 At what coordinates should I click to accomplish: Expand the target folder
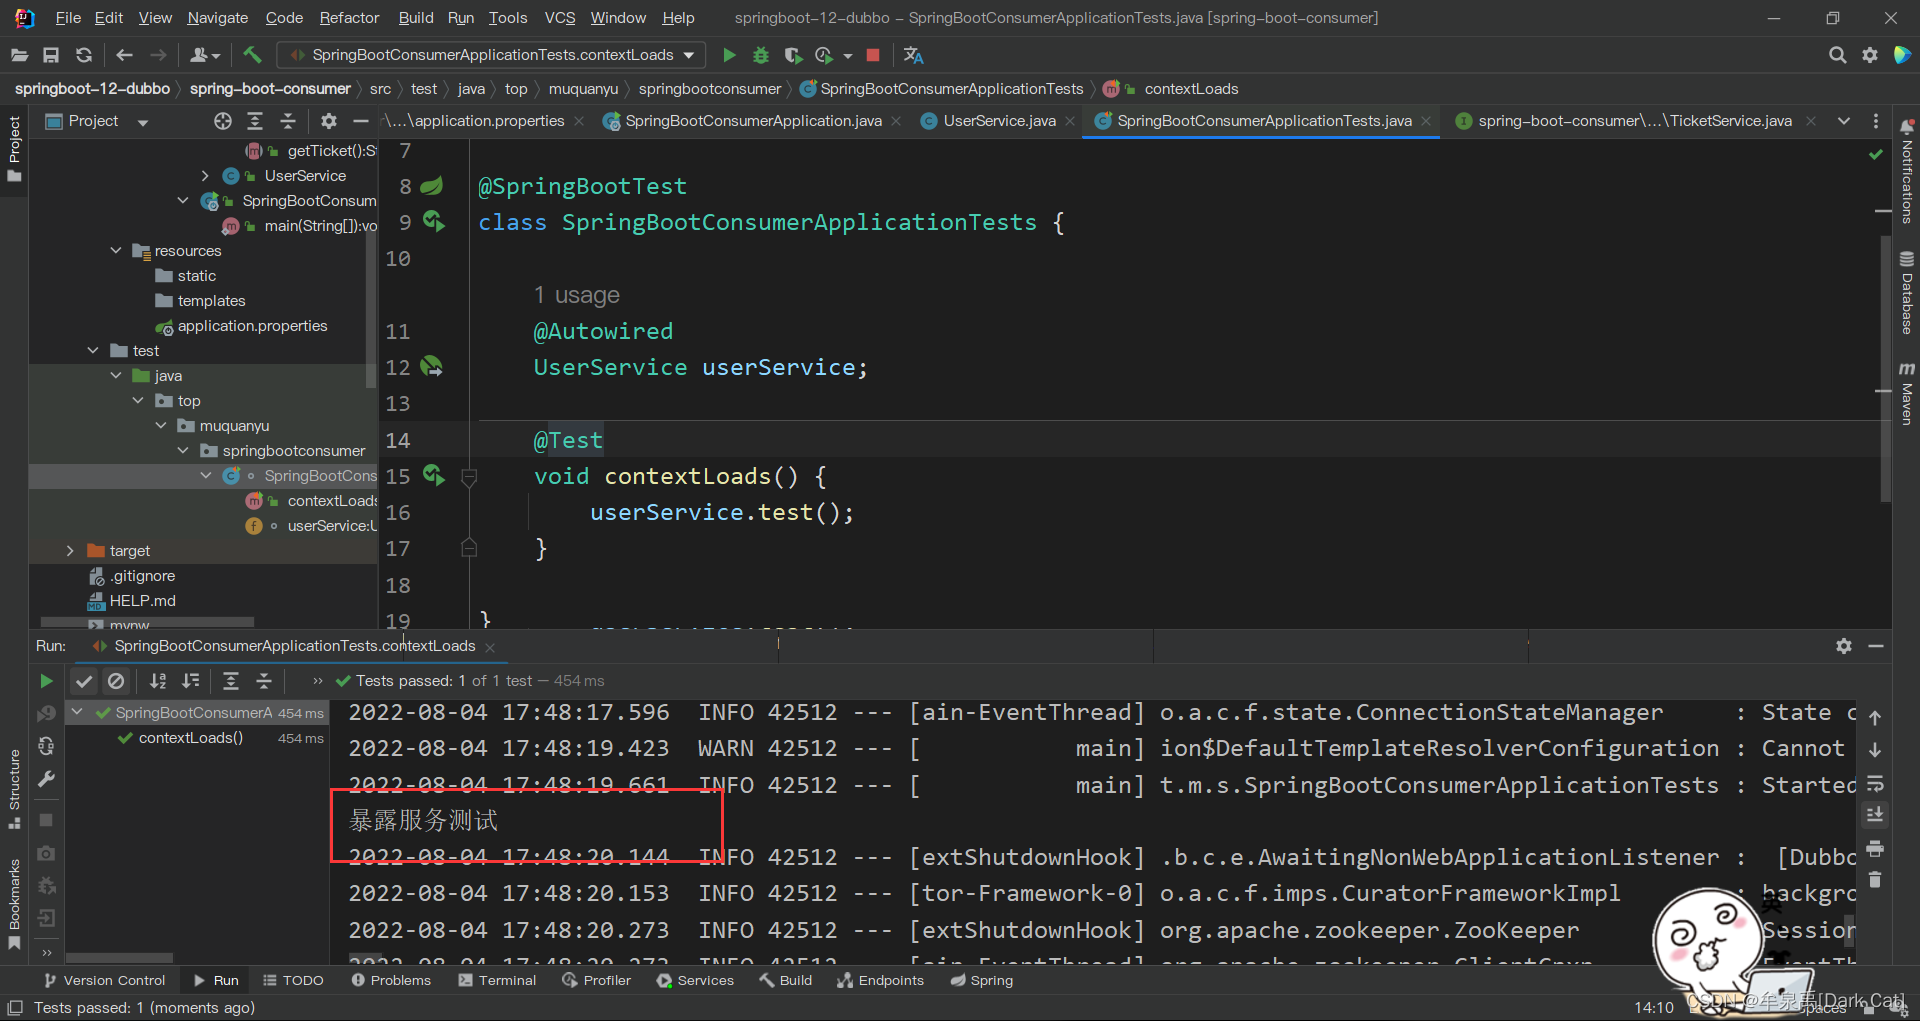70,550
